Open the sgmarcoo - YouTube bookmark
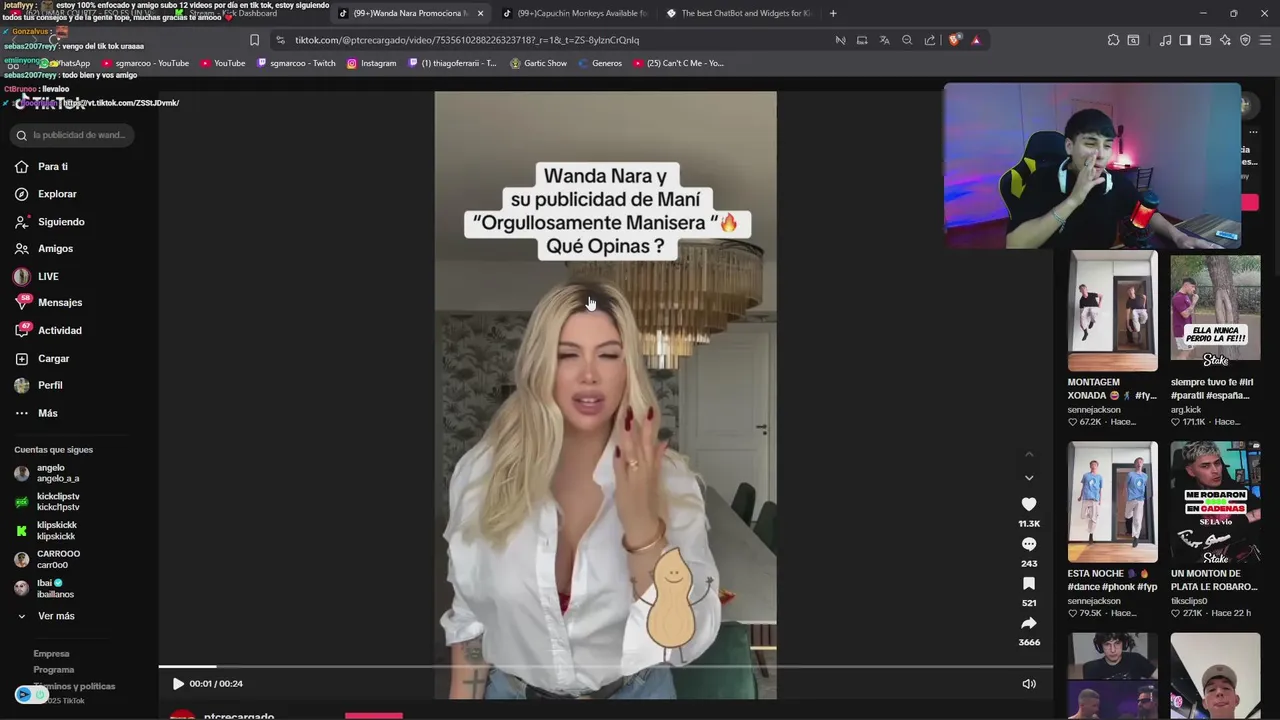The width and height of the screenshot is (1280, 720). click(x=144, y=63)
